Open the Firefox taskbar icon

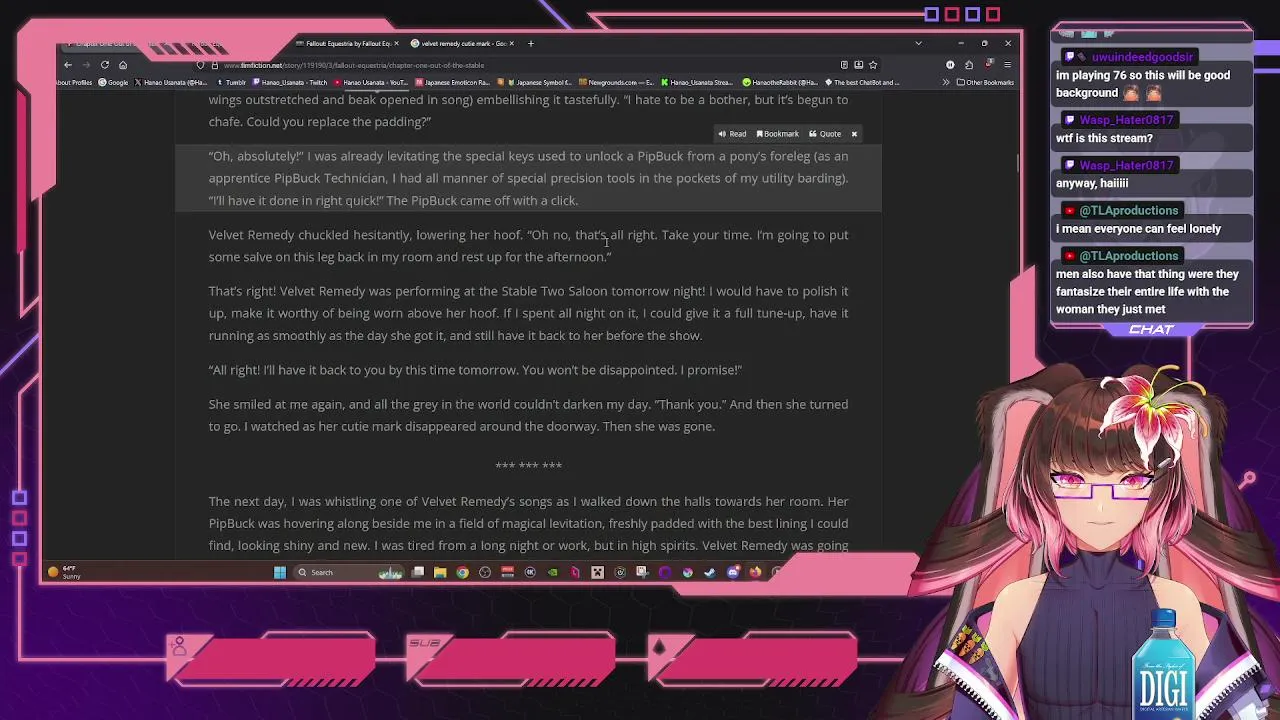click(x=755, y=572)
